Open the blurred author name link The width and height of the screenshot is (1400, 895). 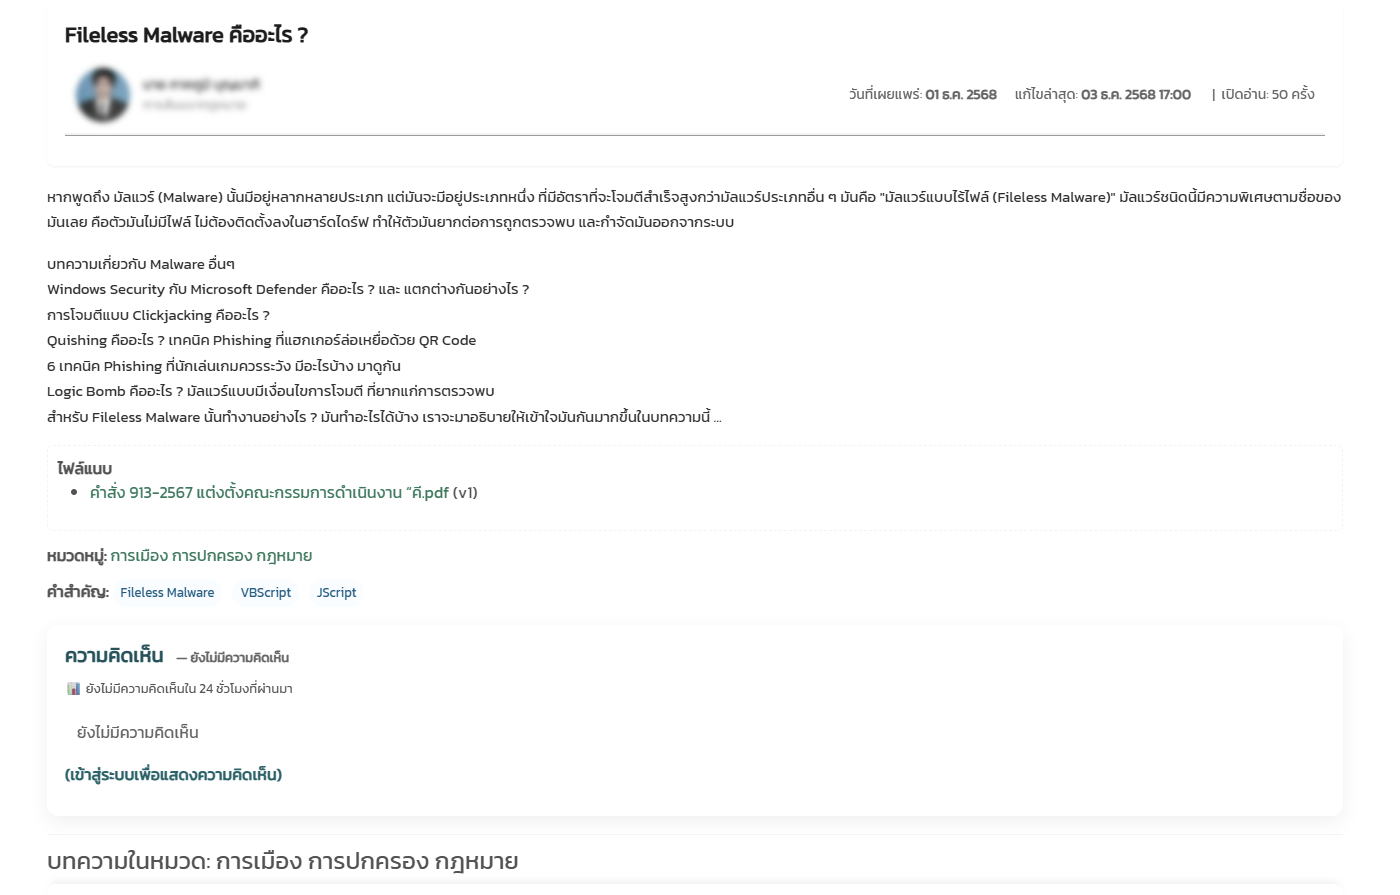(x=200, y=85)
